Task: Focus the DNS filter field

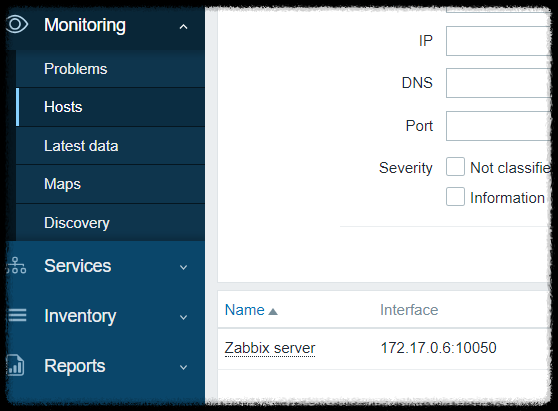Action: [498, 83]
